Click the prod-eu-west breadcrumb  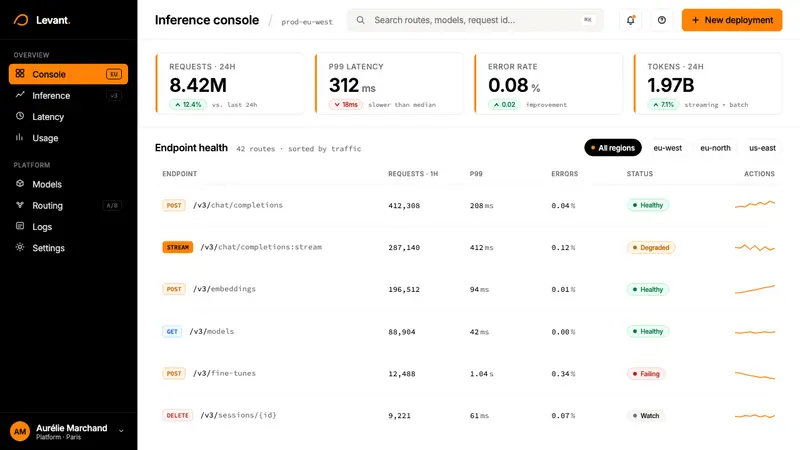coord(307,22)
